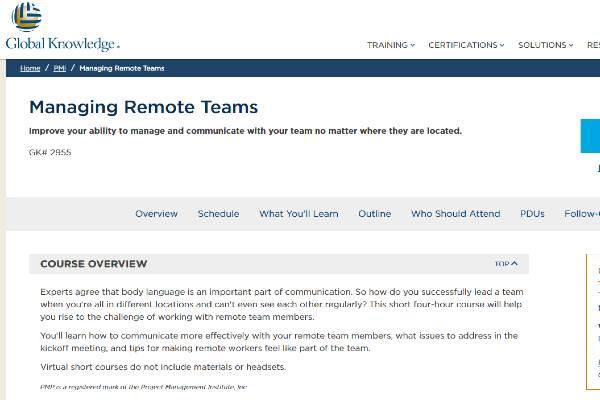View the PDUs section
Screen dimensions: 600x400
[x=532, y=214]
